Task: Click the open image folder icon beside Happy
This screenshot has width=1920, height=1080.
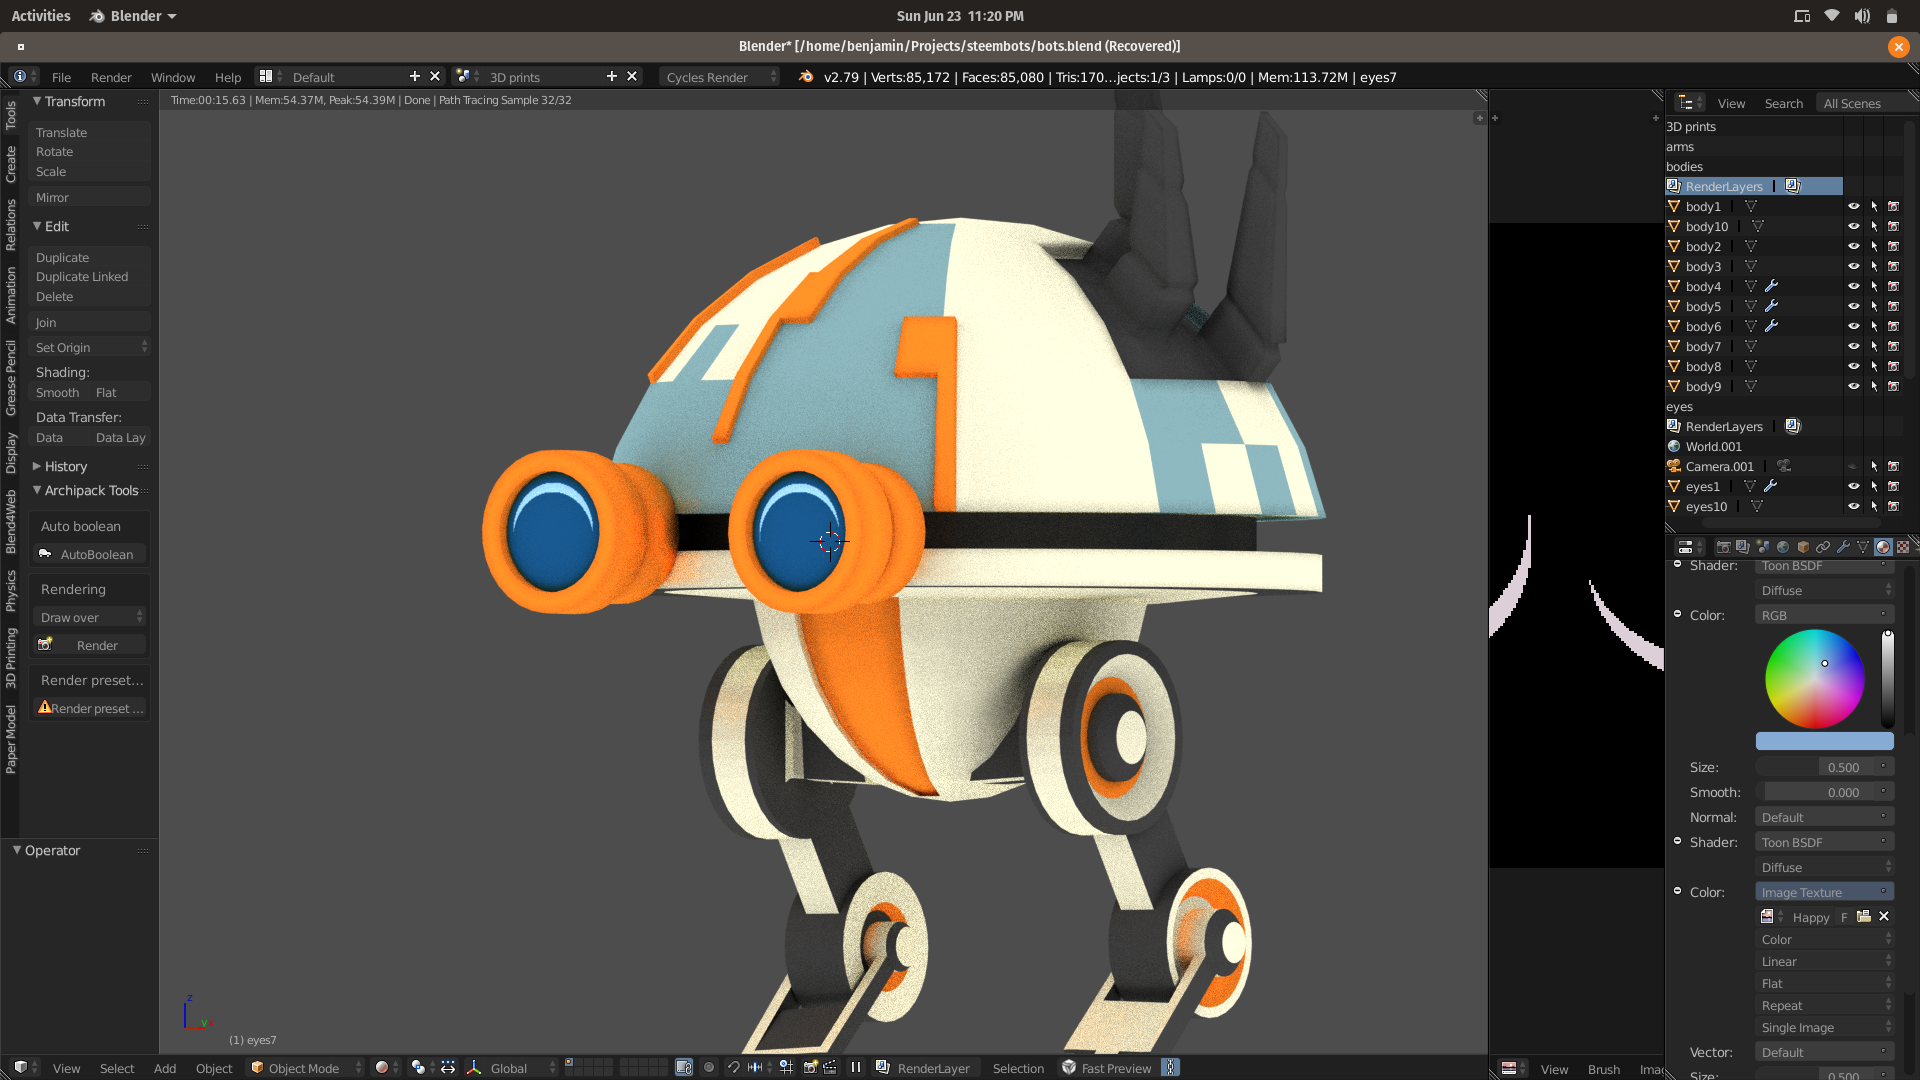Action: click(1864, 917)
